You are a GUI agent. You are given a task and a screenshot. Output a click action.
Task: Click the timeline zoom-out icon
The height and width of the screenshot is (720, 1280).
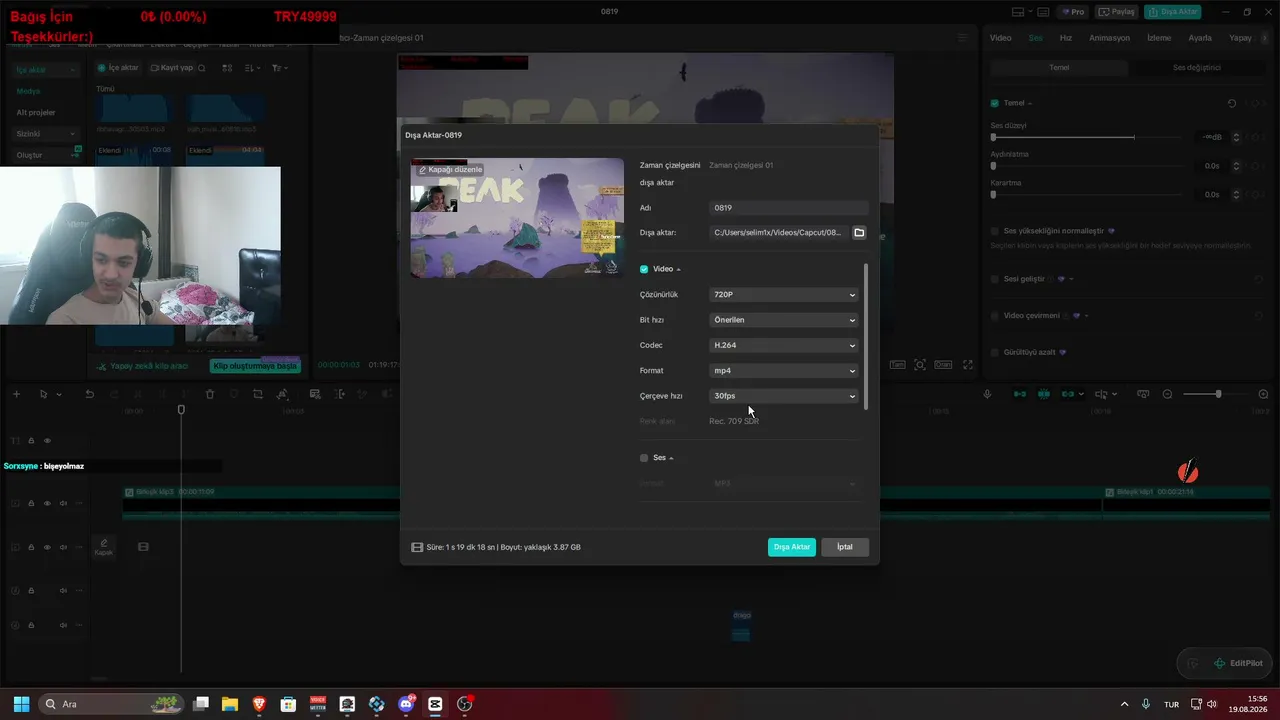[1167, 394]
